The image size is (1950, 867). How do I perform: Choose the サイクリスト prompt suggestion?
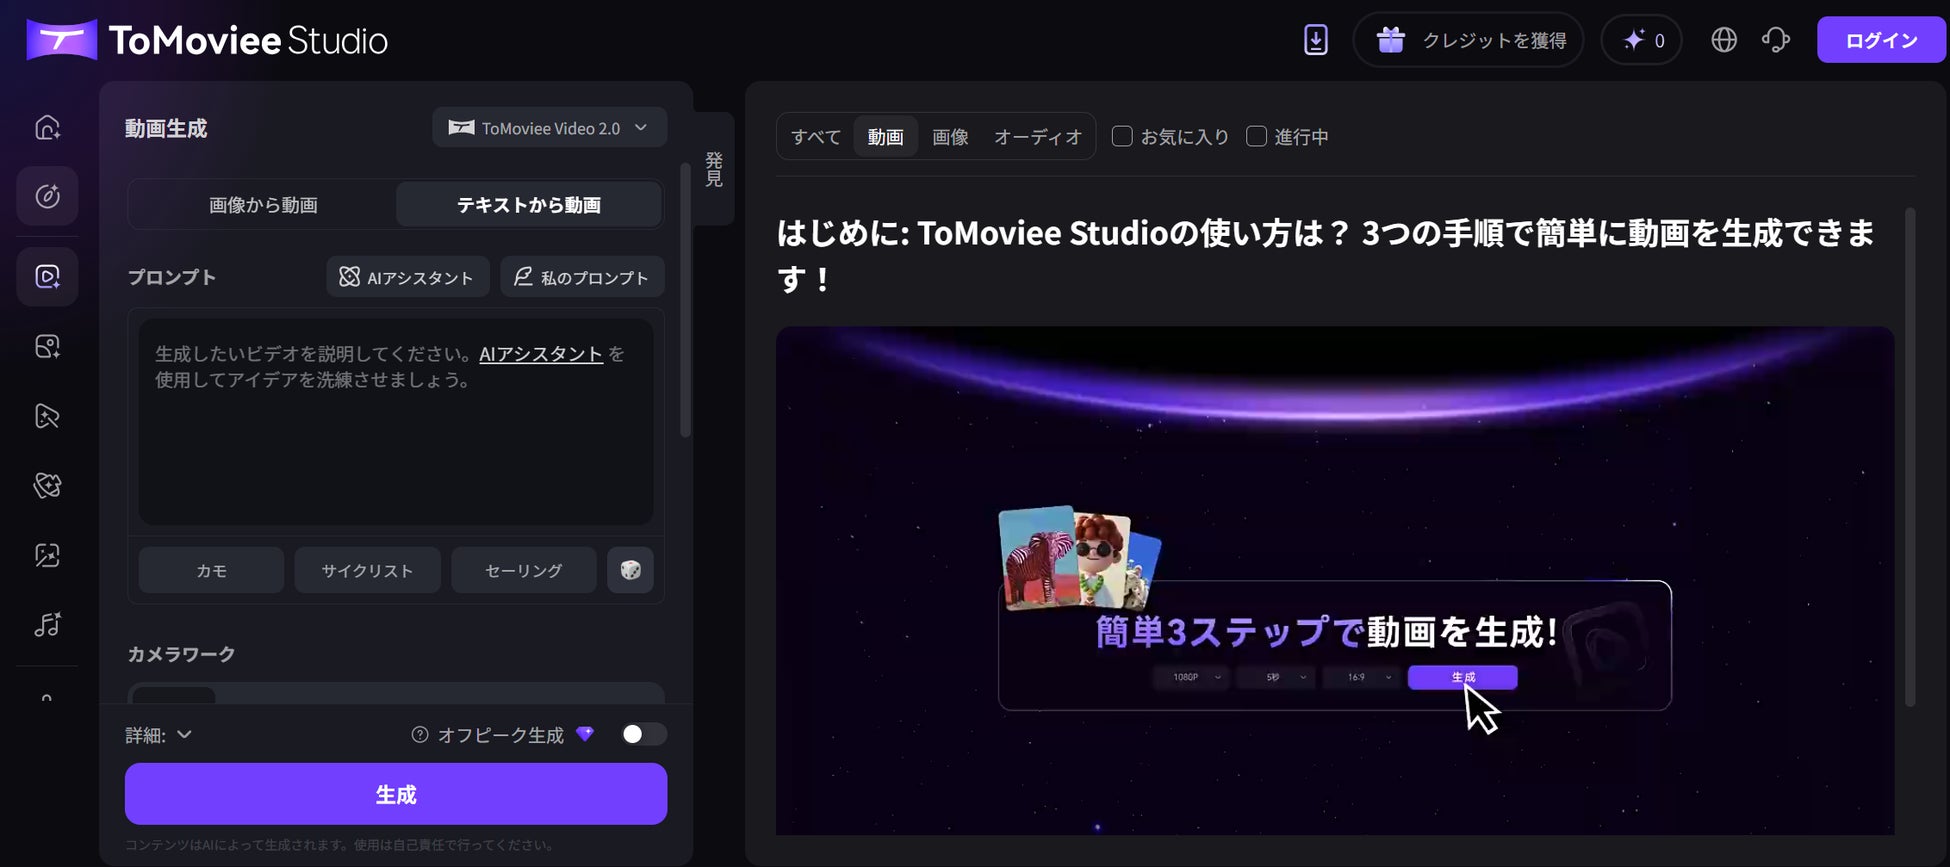[367, 570]
